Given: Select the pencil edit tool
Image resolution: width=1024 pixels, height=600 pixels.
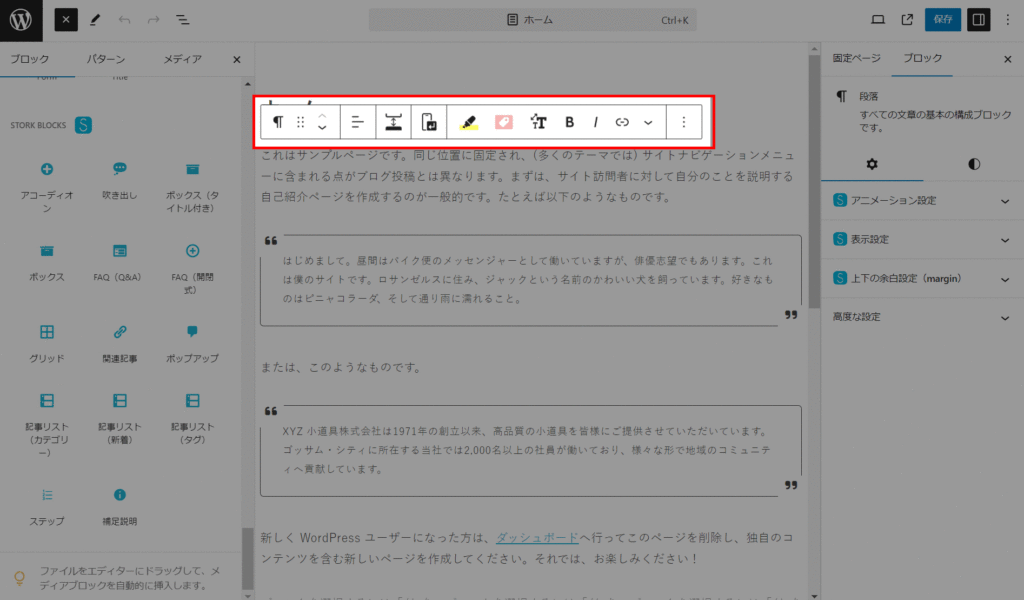Looking at the screenshot, I should click(x=95, y=20).
